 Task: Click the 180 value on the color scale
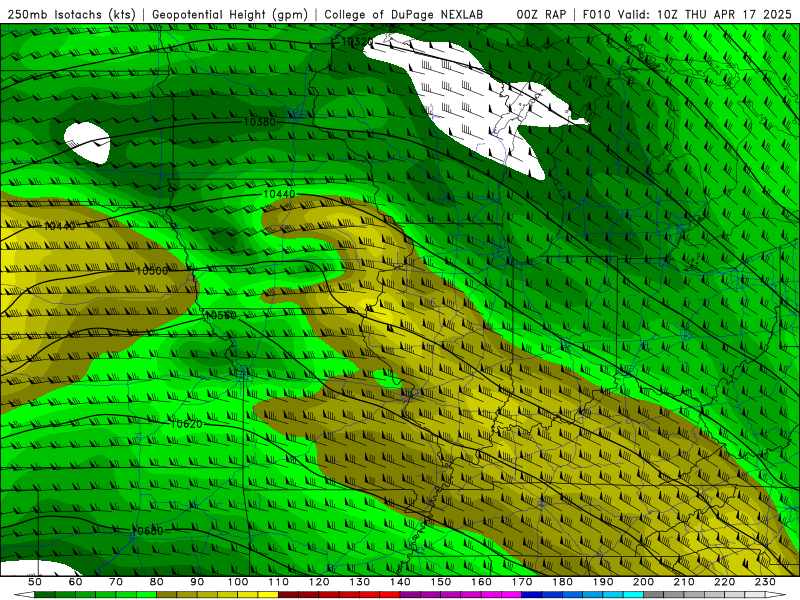coord(562,582)
